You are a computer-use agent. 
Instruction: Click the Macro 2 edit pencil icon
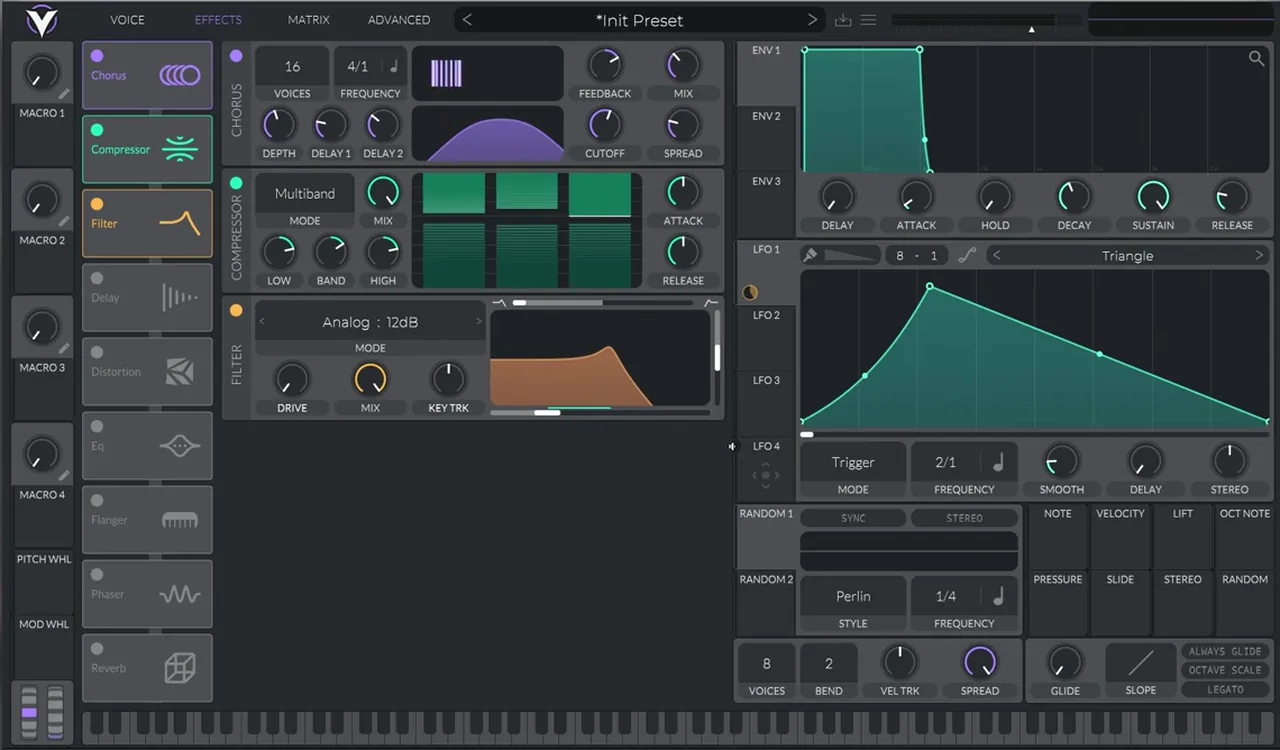click(x=64, y=221)
